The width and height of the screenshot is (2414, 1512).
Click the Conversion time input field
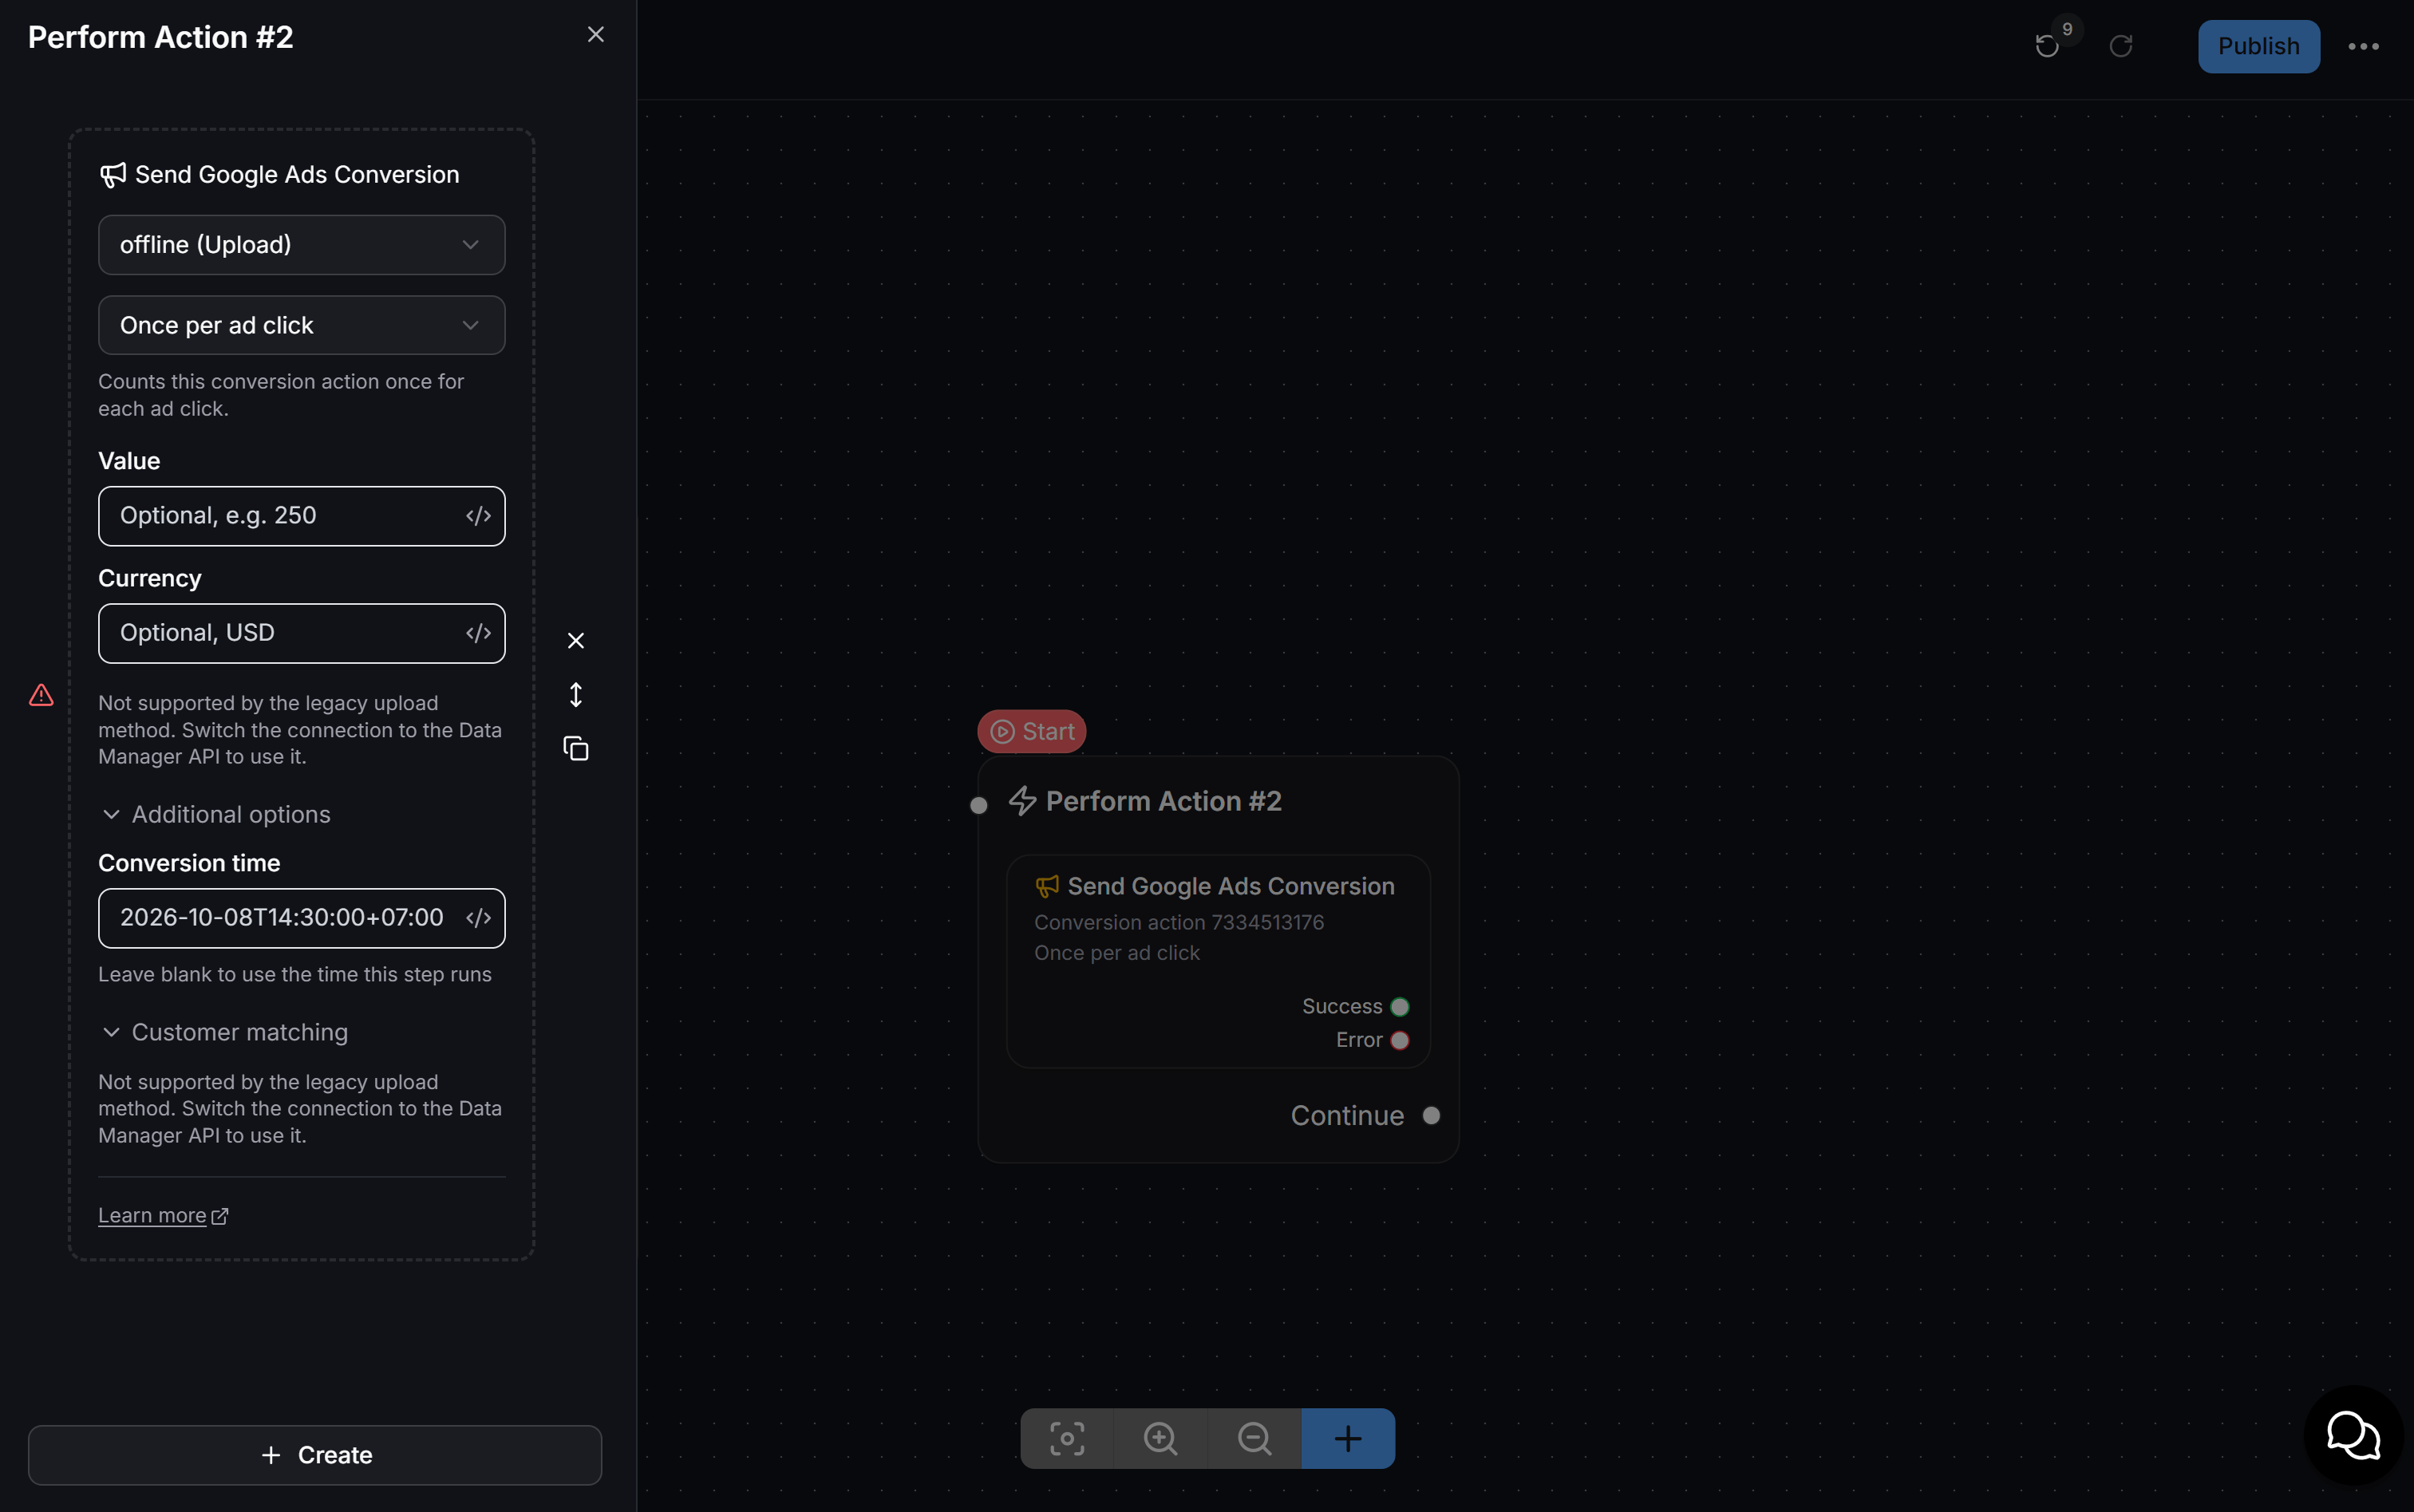301,918
